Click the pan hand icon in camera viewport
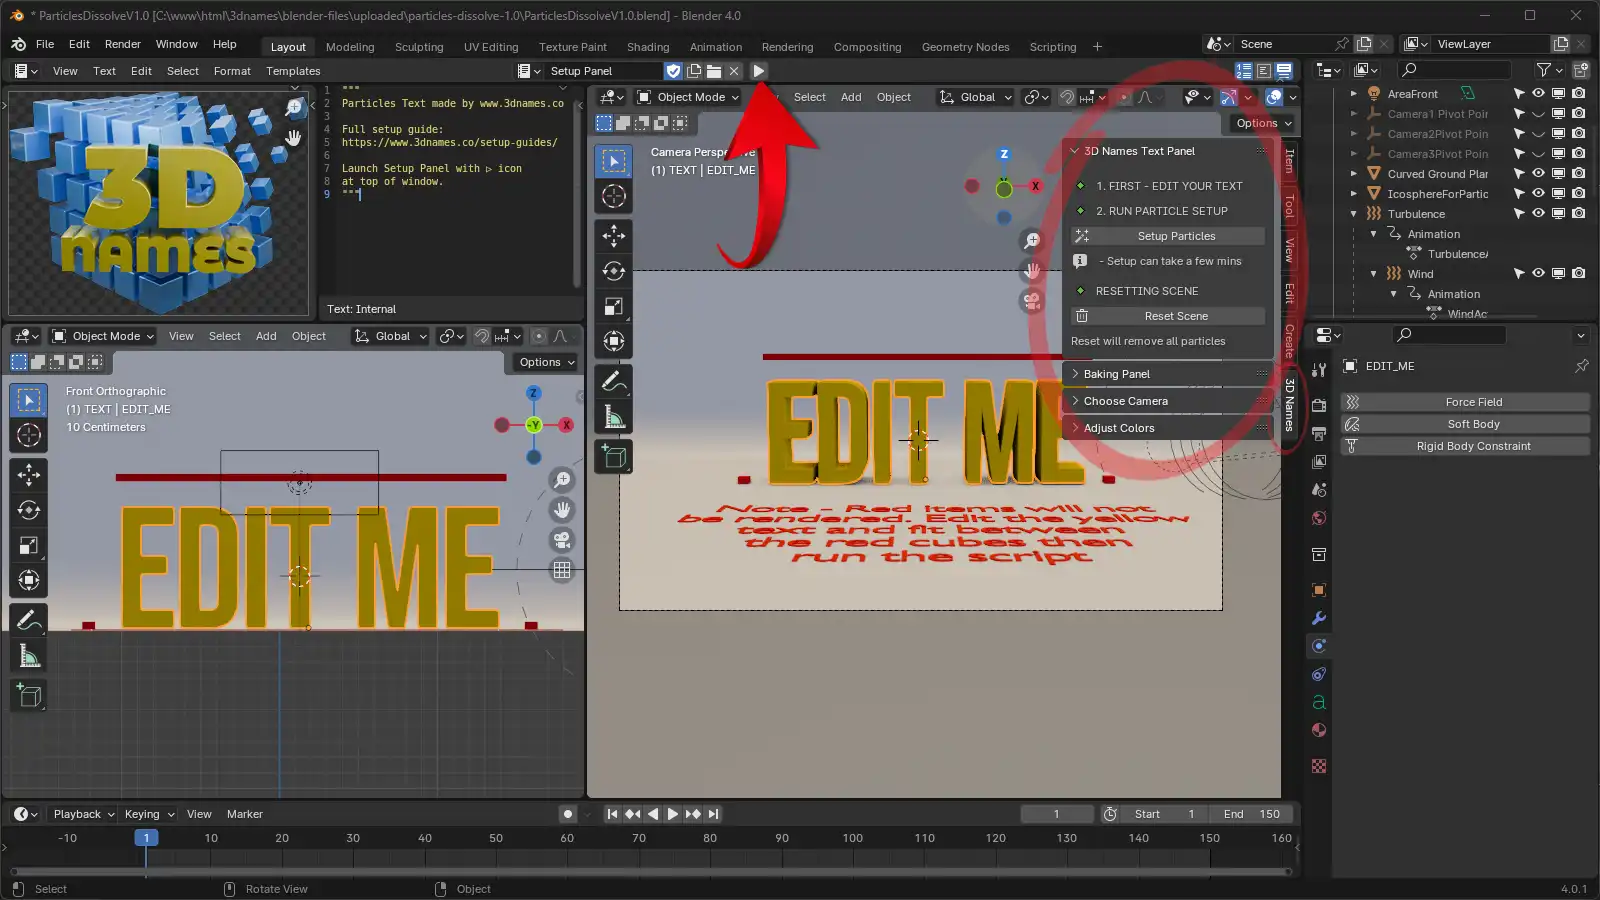This screenshot has width=1600, height=900. pyautogui.click(x=1032, y=270)
